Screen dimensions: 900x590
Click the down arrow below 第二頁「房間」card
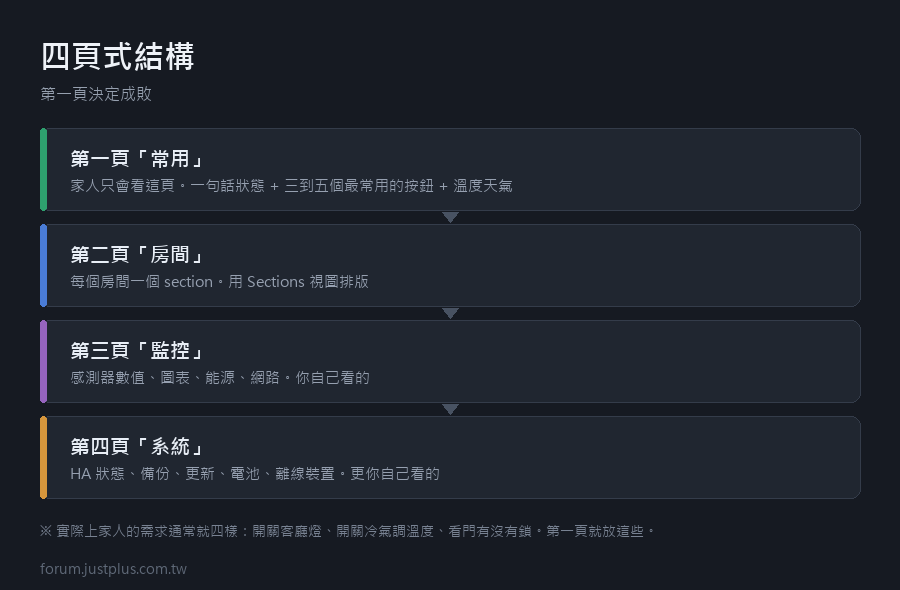coord(451,313)
